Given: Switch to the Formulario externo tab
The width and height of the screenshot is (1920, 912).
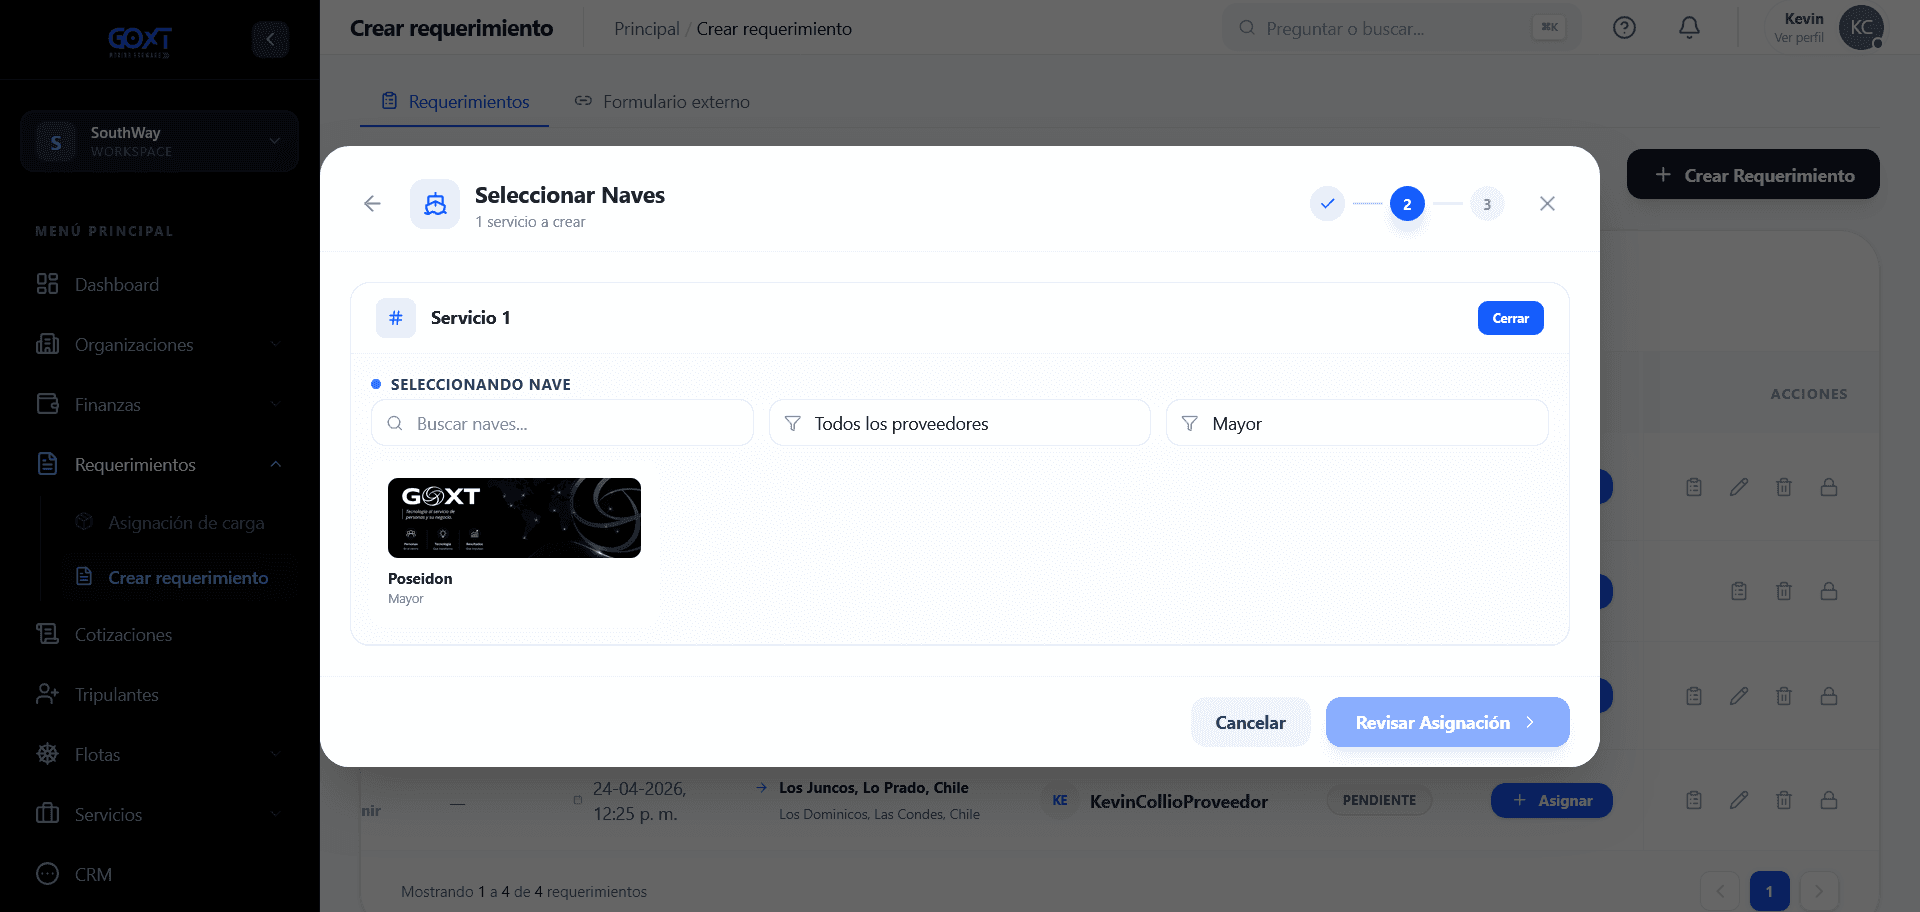Looking at the screenshot, I should (662, 102).
